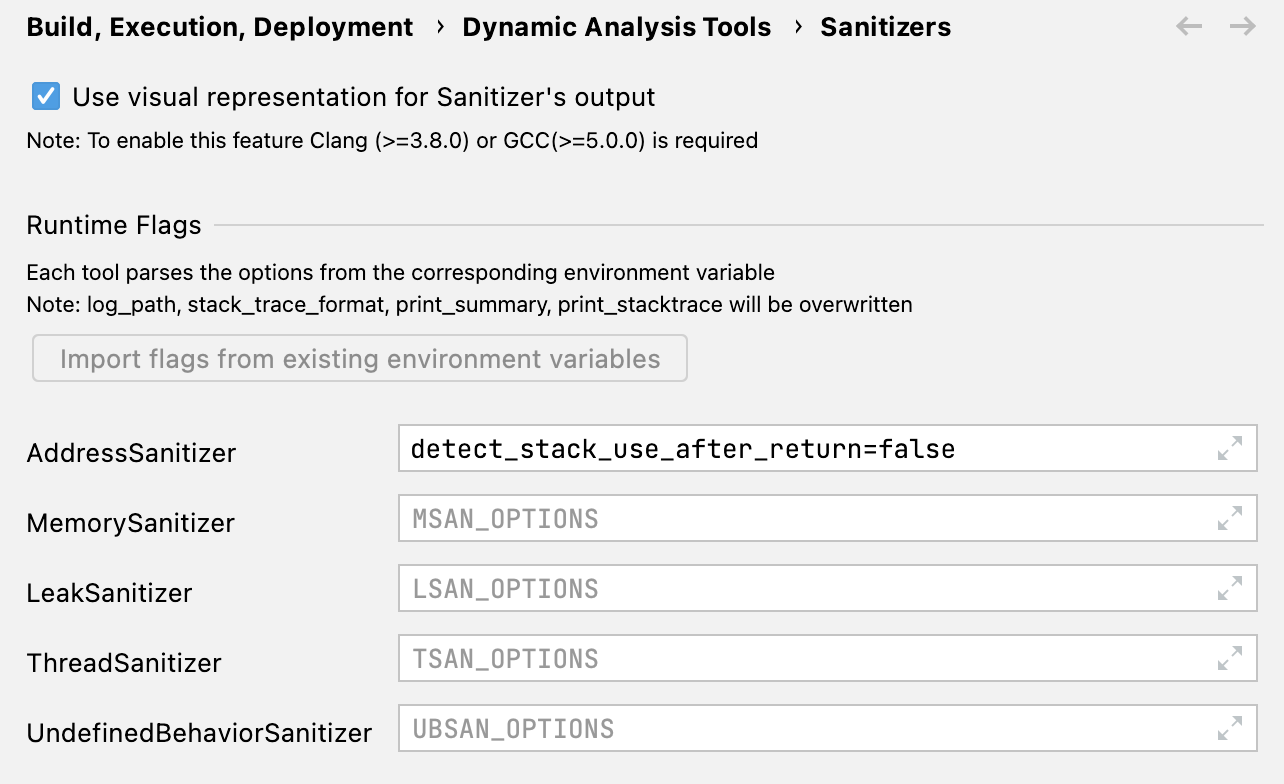Select the Sanitizers breadcrumb item
This screenshot has height=784, width=1284.
click(886, 27)
